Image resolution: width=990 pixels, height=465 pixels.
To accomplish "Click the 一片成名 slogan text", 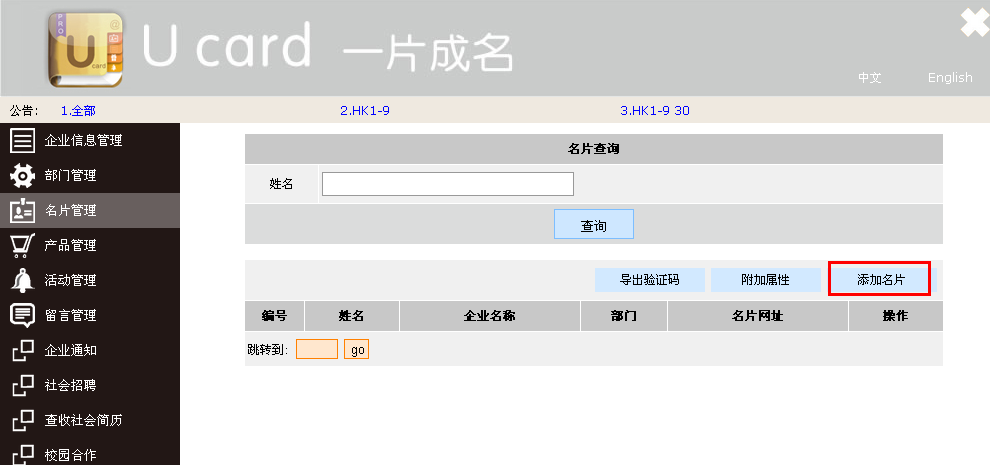I will (427, 52).
